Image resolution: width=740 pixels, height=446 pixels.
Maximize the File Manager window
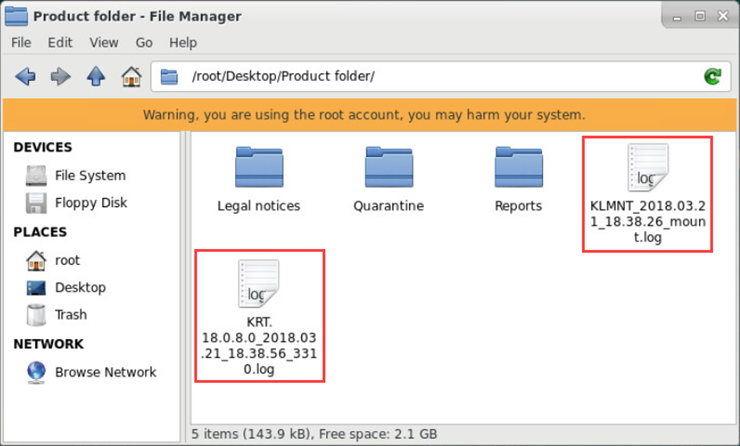click(x=700, y=16)
